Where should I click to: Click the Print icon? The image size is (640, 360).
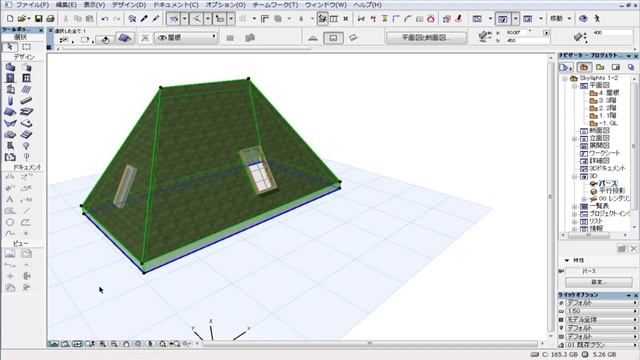50,19
